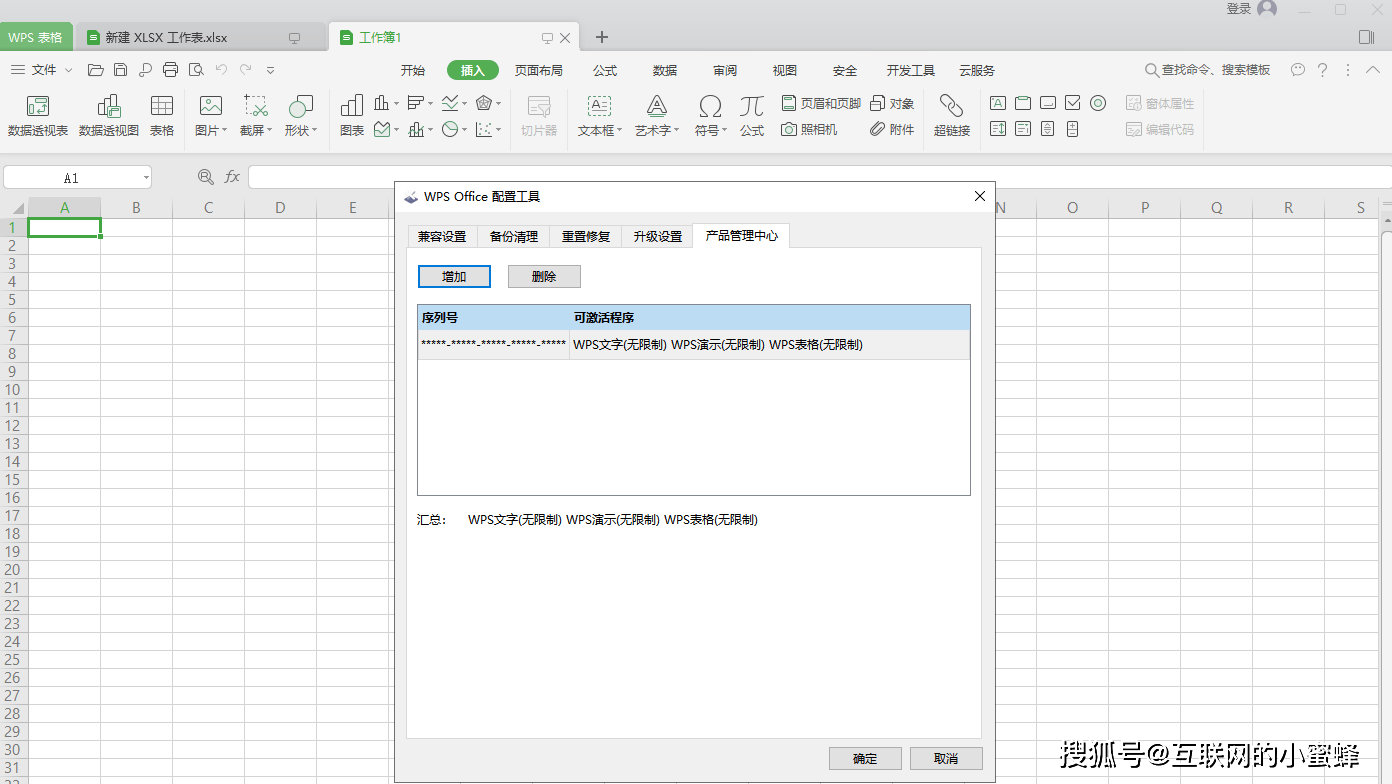Open the 形状 shapes gallery
The width and height of the screenshot is (1392, 784).
tap(300, 116)
